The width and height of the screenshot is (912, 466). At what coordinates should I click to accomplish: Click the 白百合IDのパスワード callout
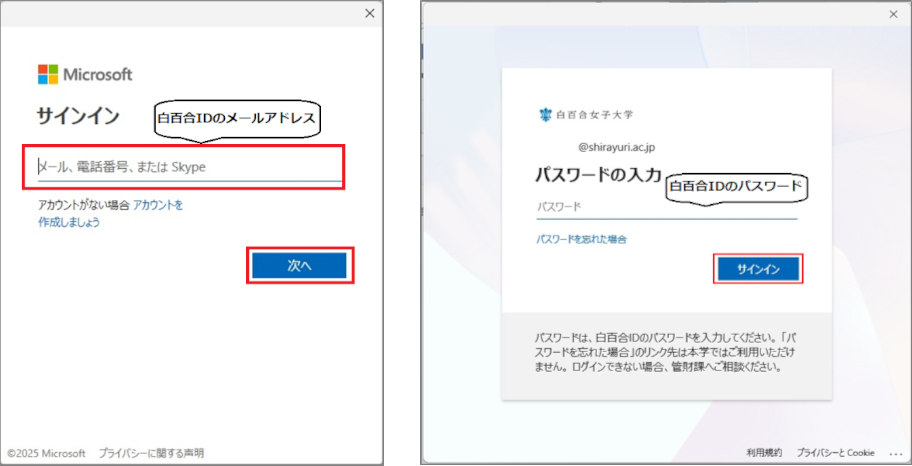(736, 186)
